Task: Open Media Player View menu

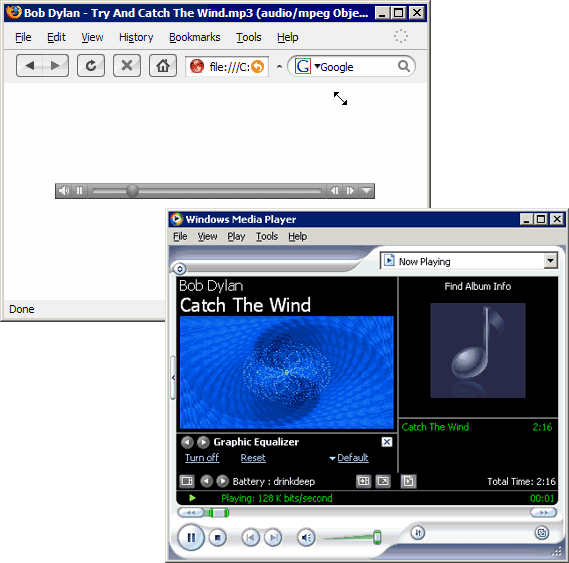Action: point(207,237)
